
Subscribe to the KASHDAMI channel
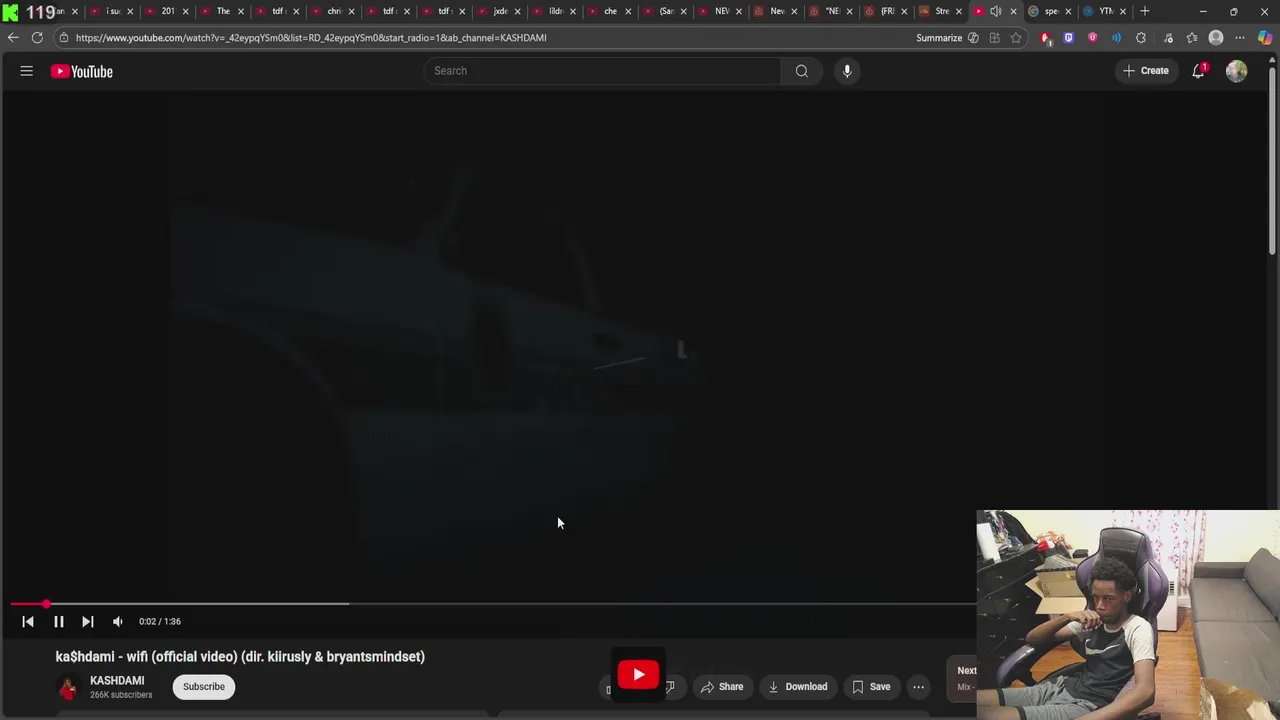tap(204, 686)
